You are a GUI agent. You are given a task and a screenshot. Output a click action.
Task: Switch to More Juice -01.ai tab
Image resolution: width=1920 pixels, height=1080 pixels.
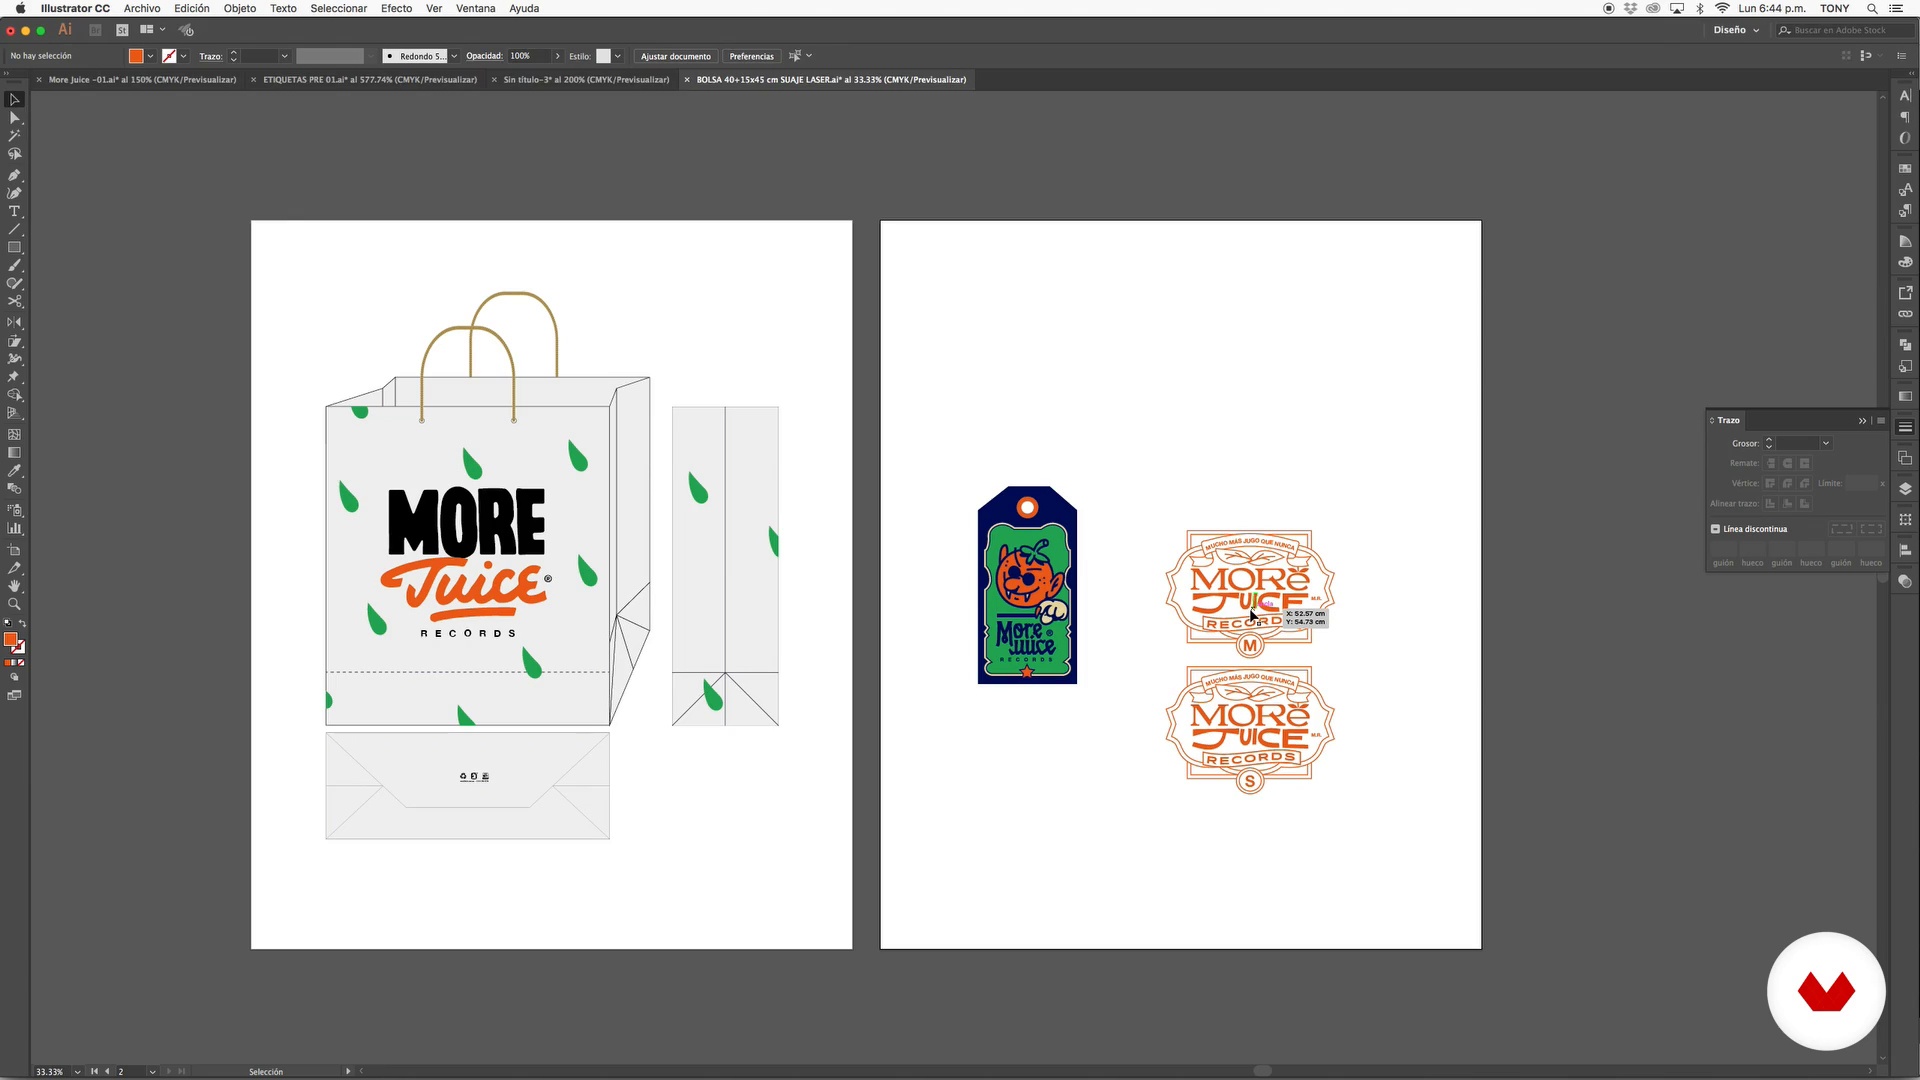coord(142,80)
